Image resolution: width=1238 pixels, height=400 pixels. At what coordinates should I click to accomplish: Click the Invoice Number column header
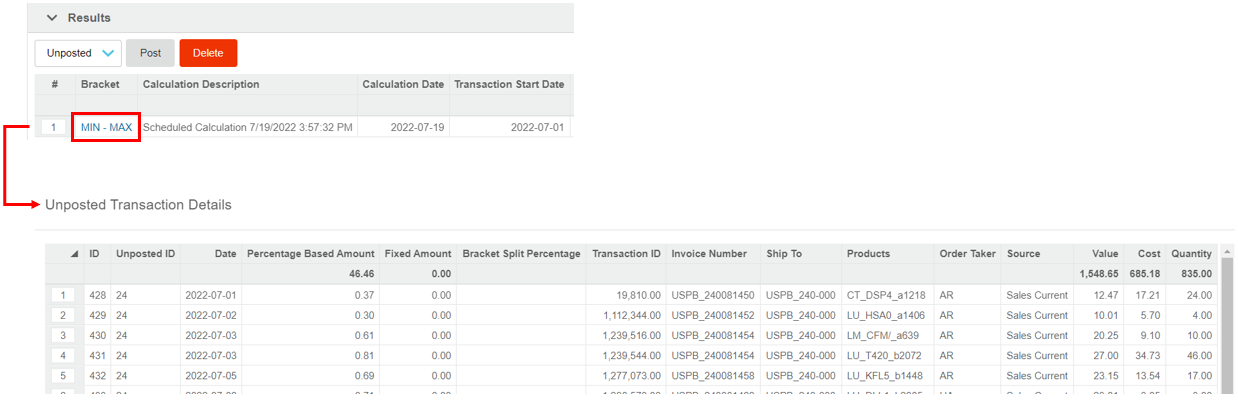[709, 254]
